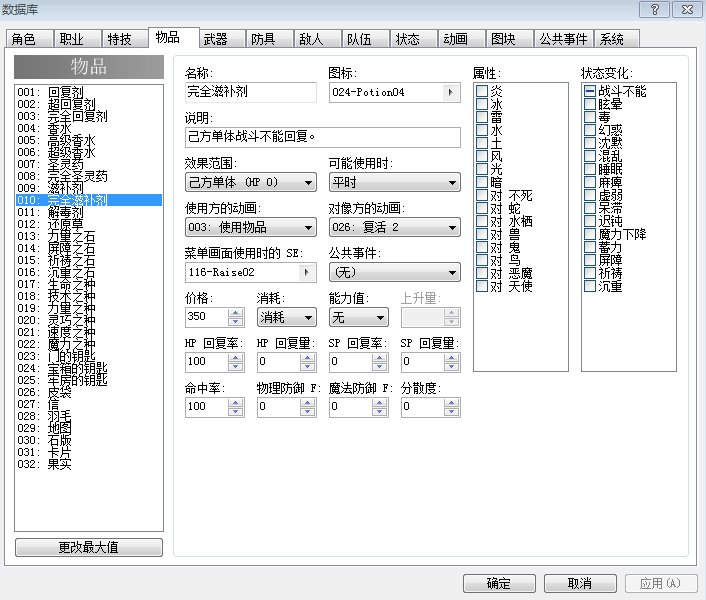Open the 使用方的动画 dropdown
This screenshot has width=706, height=600.
[251, 227]
